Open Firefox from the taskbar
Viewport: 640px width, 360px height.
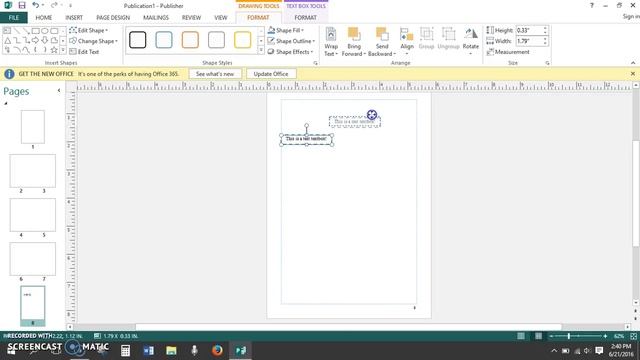tap(218, 350)
